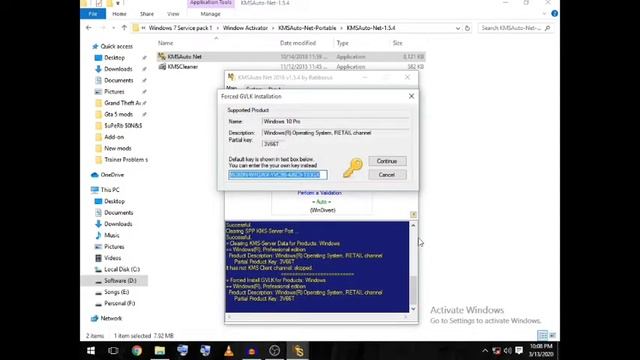The image size is (640, 360).
Task: Open VLC media player from taskbar
Action: click(229, 351)
